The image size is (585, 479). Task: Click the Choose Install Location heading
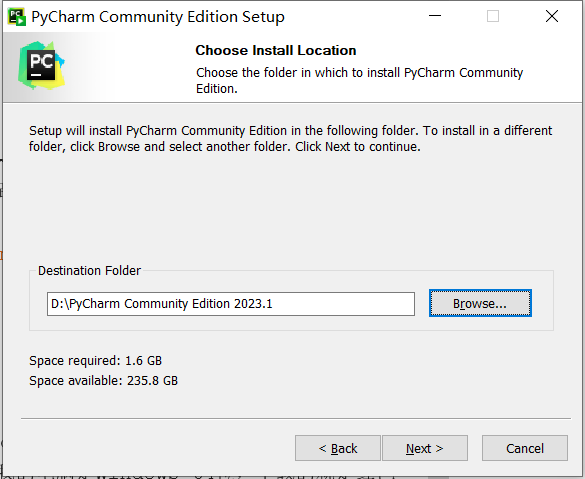click(x=276, y=50)
